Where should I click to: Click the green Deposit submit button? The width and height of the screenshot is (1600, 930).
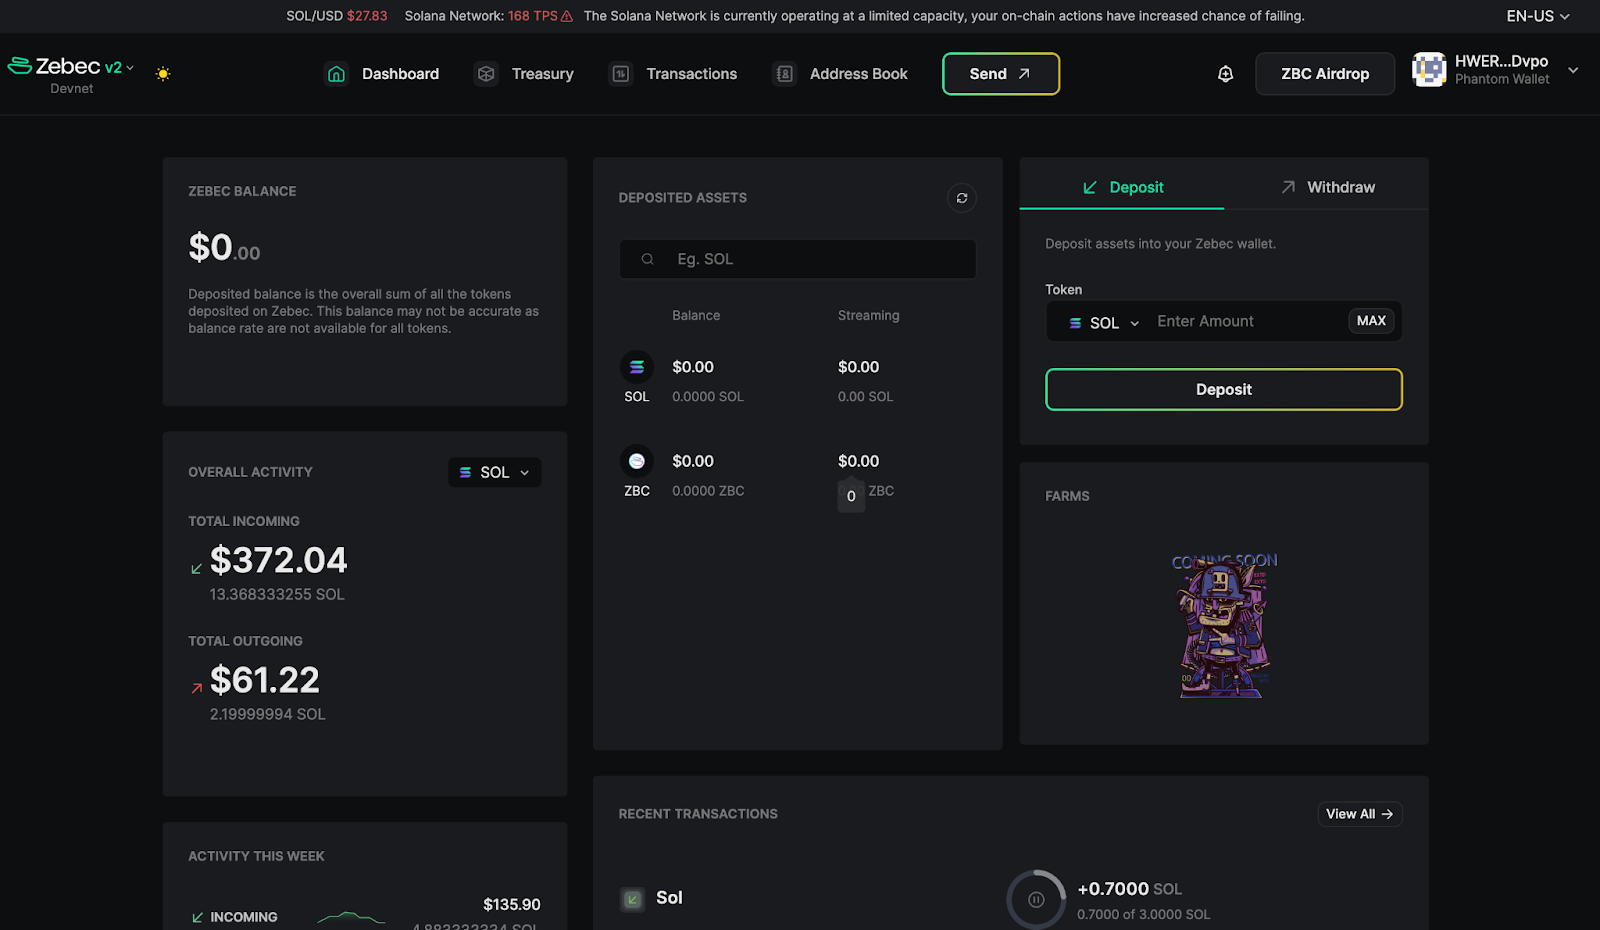tap(1224, 390)
